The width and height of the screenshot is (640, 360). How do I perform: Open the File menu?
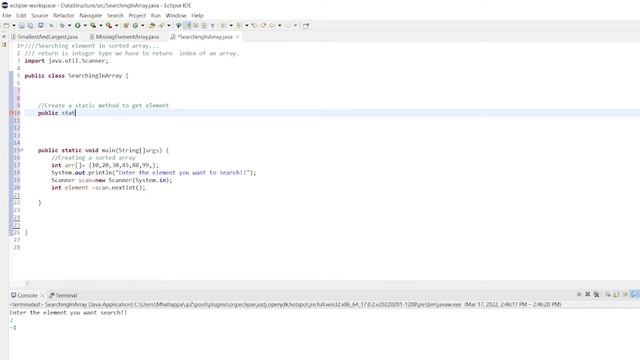tap(7, 16)
